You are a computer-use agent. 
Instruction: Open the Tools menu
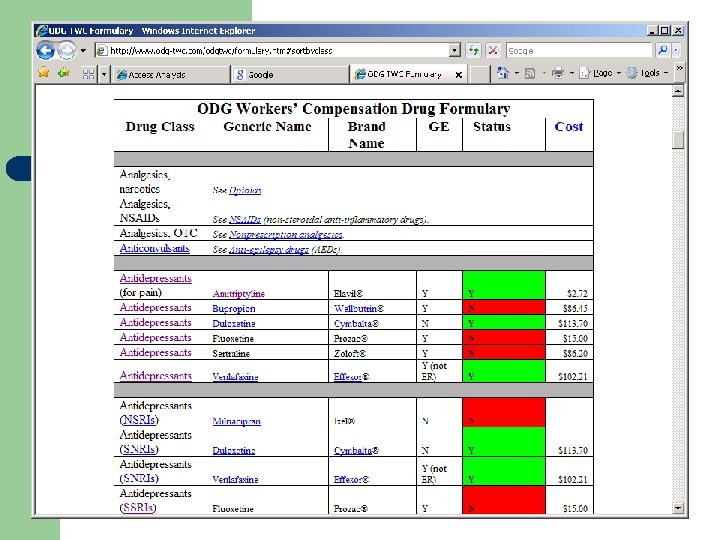coord(647,73)
